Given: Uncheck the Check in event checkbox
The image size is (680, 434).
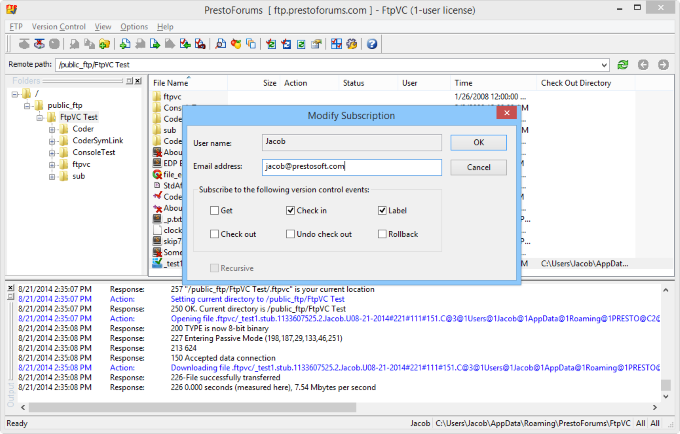Looking at the screenshot, I should point(290,210).
